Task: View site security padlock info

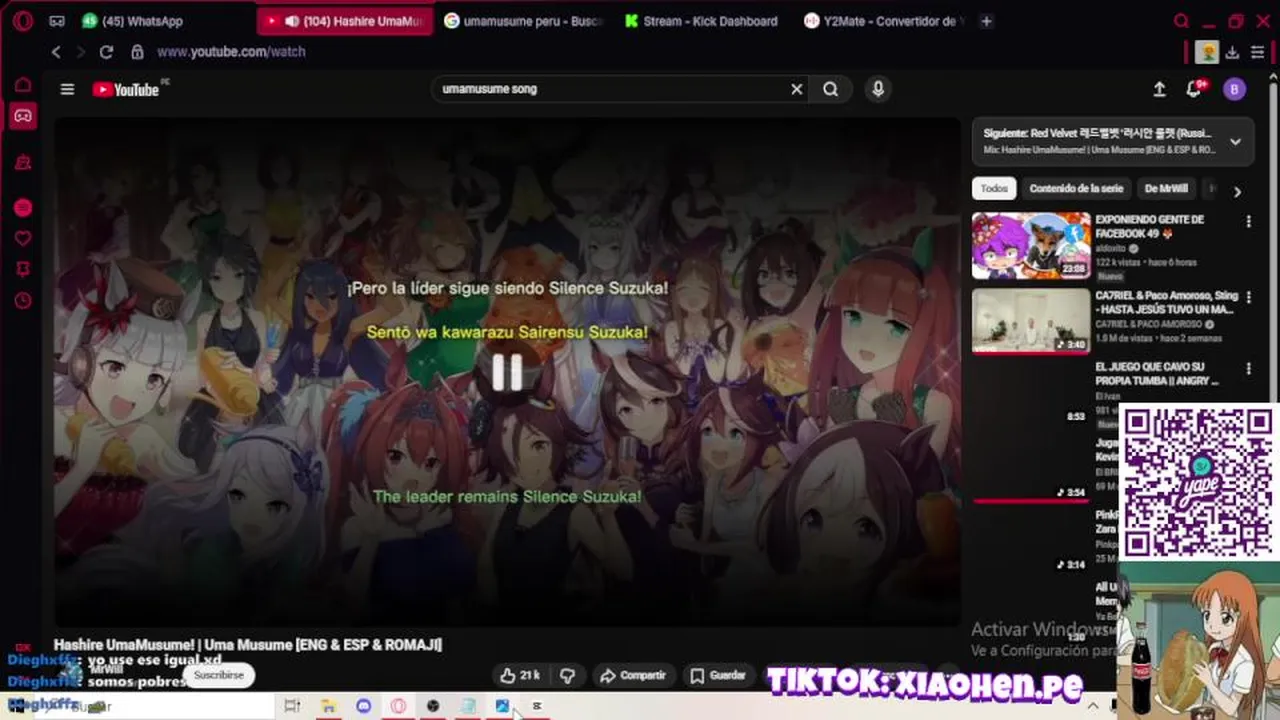Action: click(x=137, y=52)
